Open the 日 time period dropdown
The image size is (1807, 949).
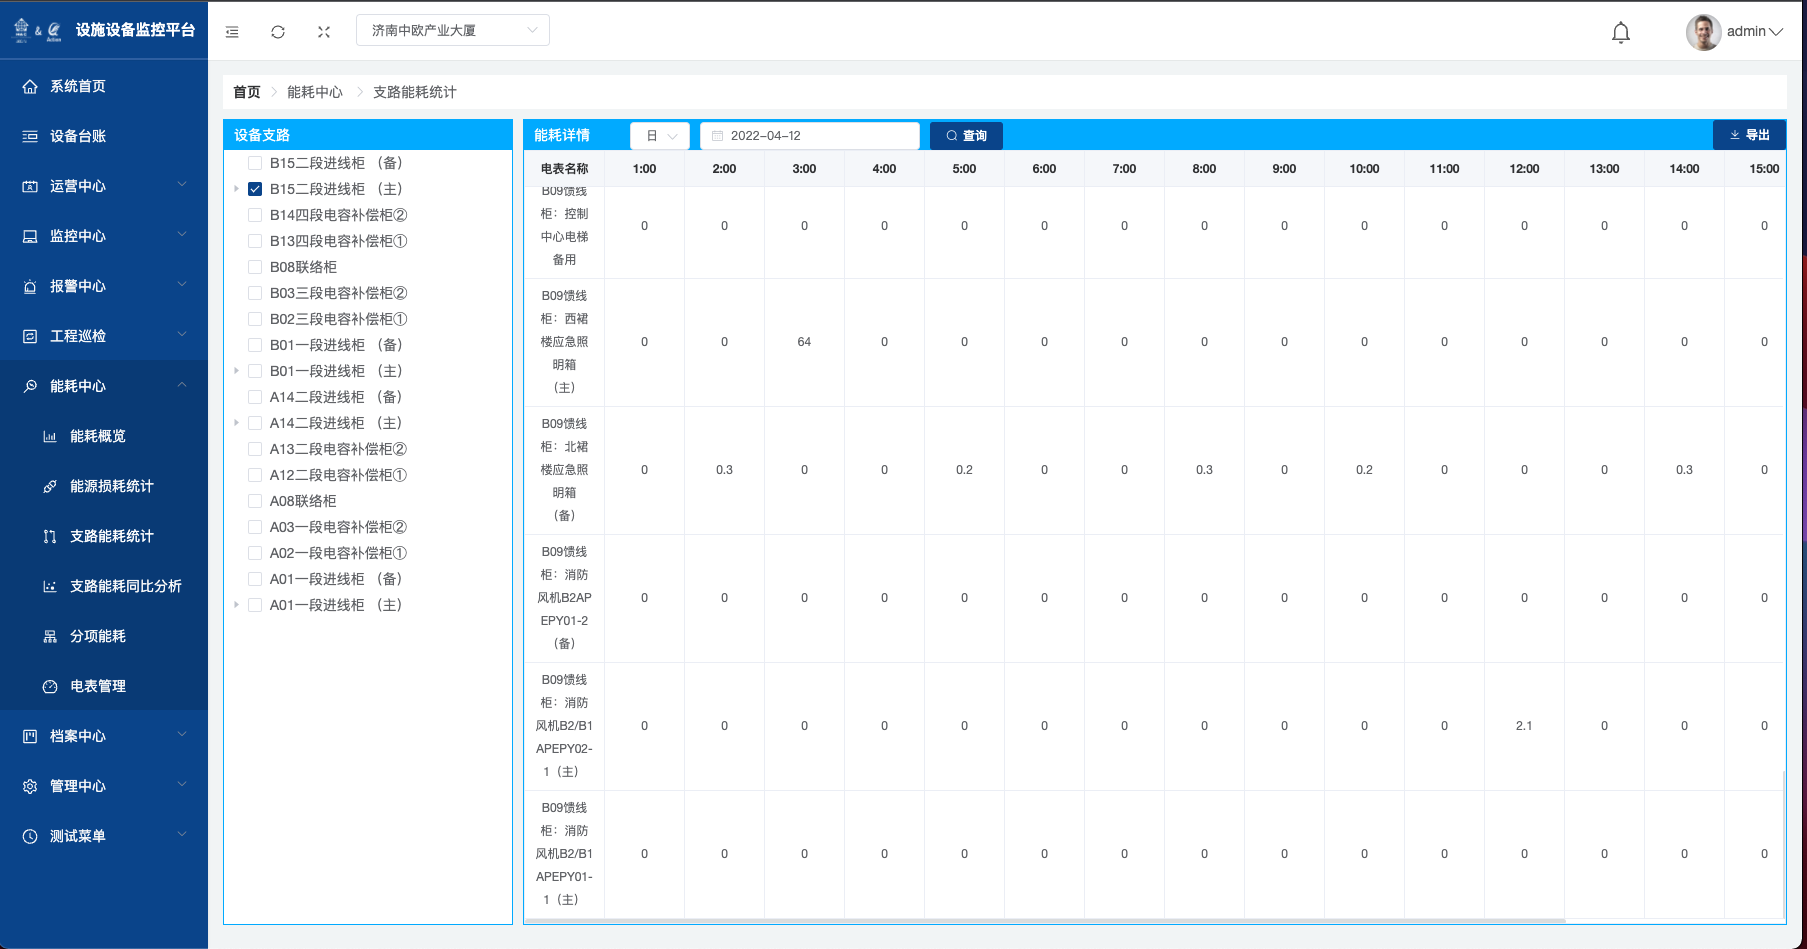660,136
